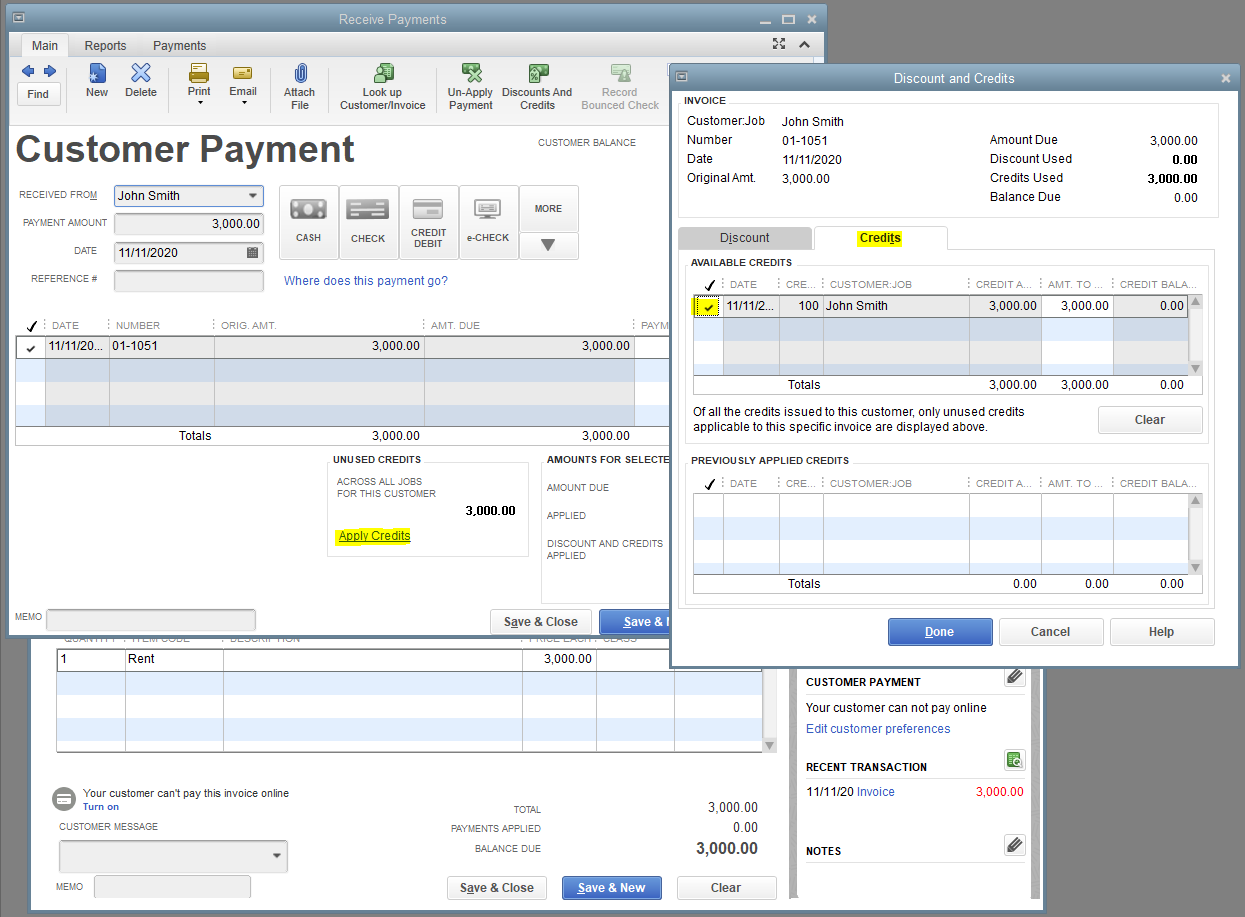Image resolution: width=1245 pixels, height=917 pixels.
Task: Click Look up Customer/Invoice icon
Action: pyautogui.click(x=382, y=75)
